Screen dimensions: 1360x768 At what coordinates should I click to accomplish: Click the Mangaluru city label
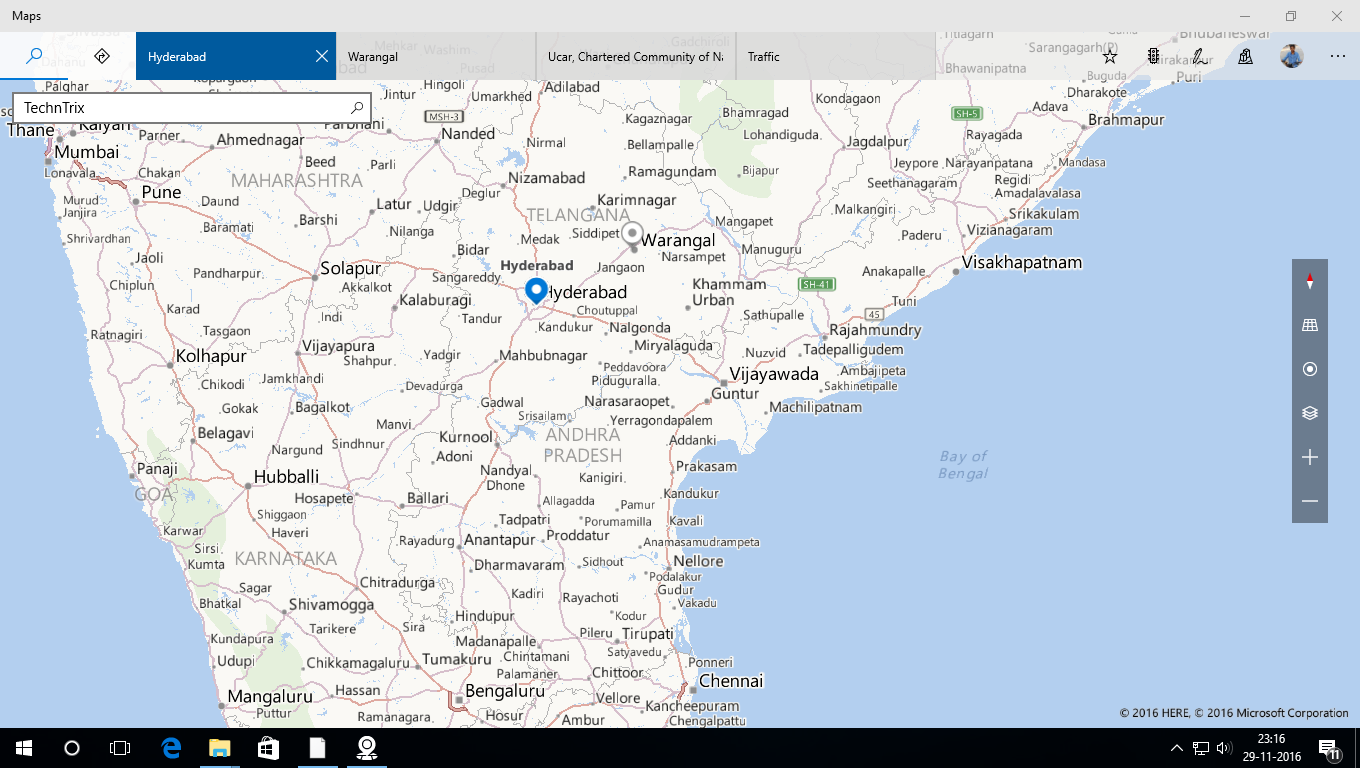(270, 696)
